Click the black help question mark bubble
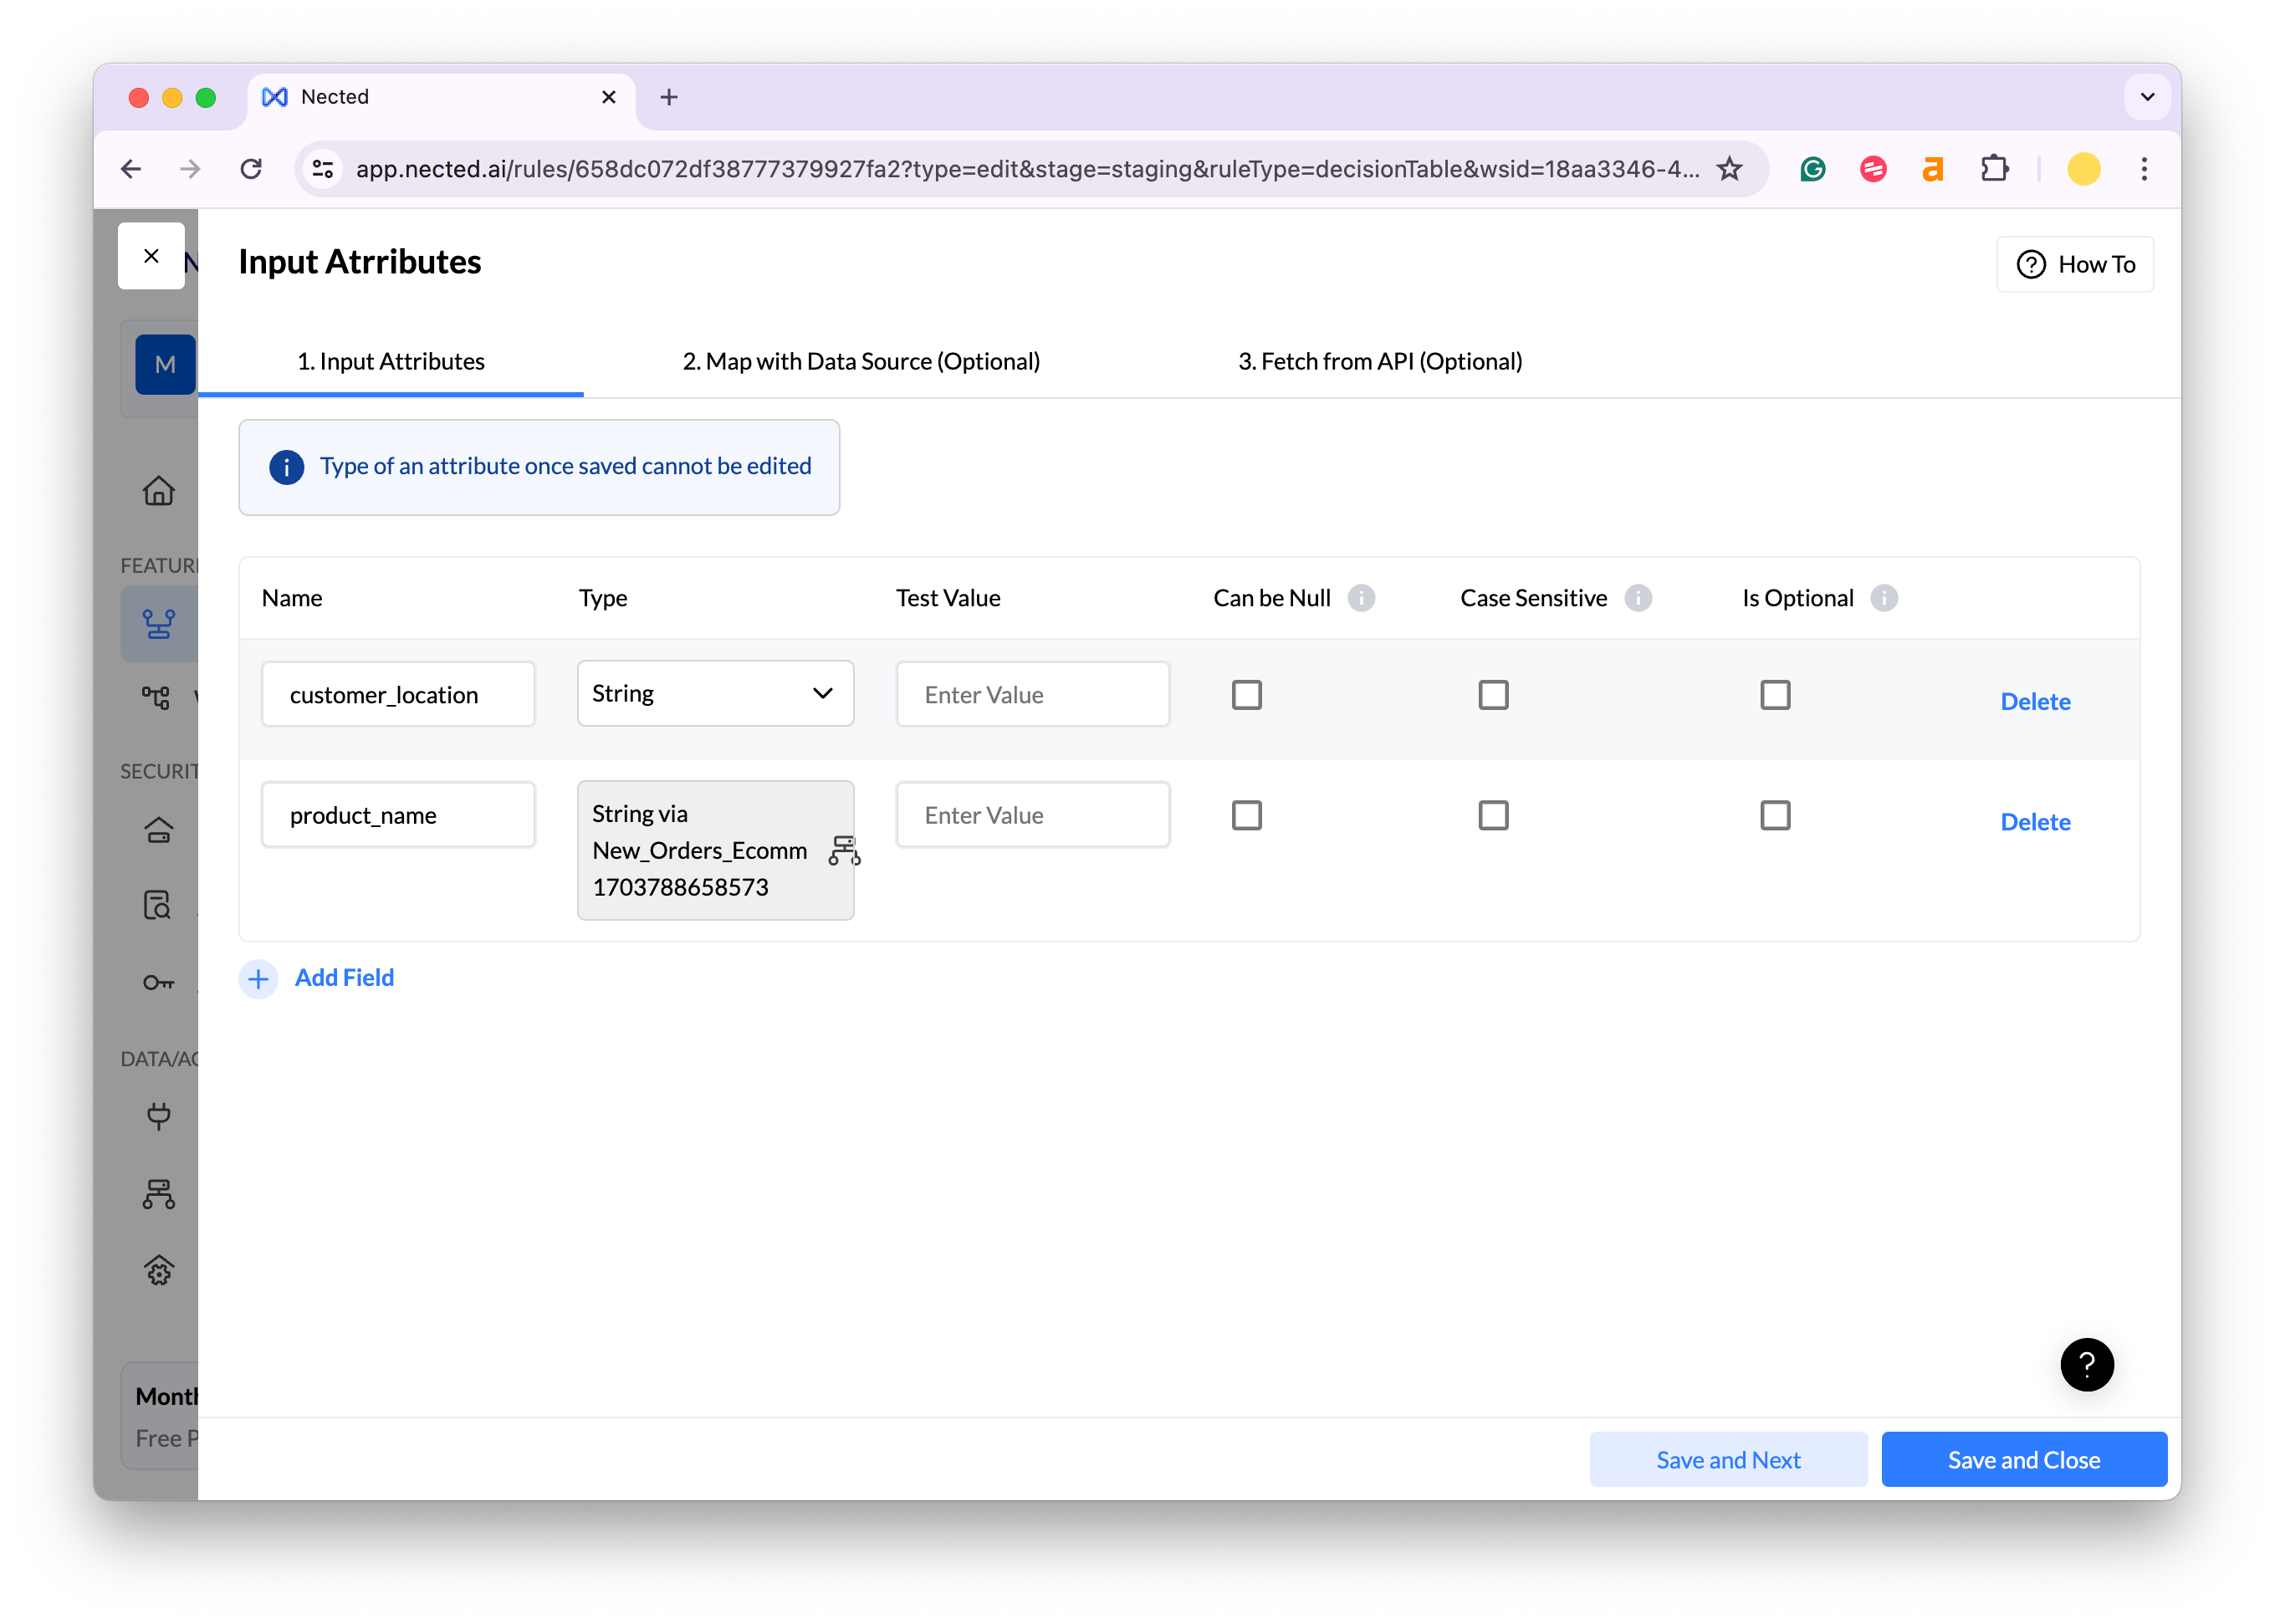The image size is (2275, 1624). (x=2086, y=1364)
